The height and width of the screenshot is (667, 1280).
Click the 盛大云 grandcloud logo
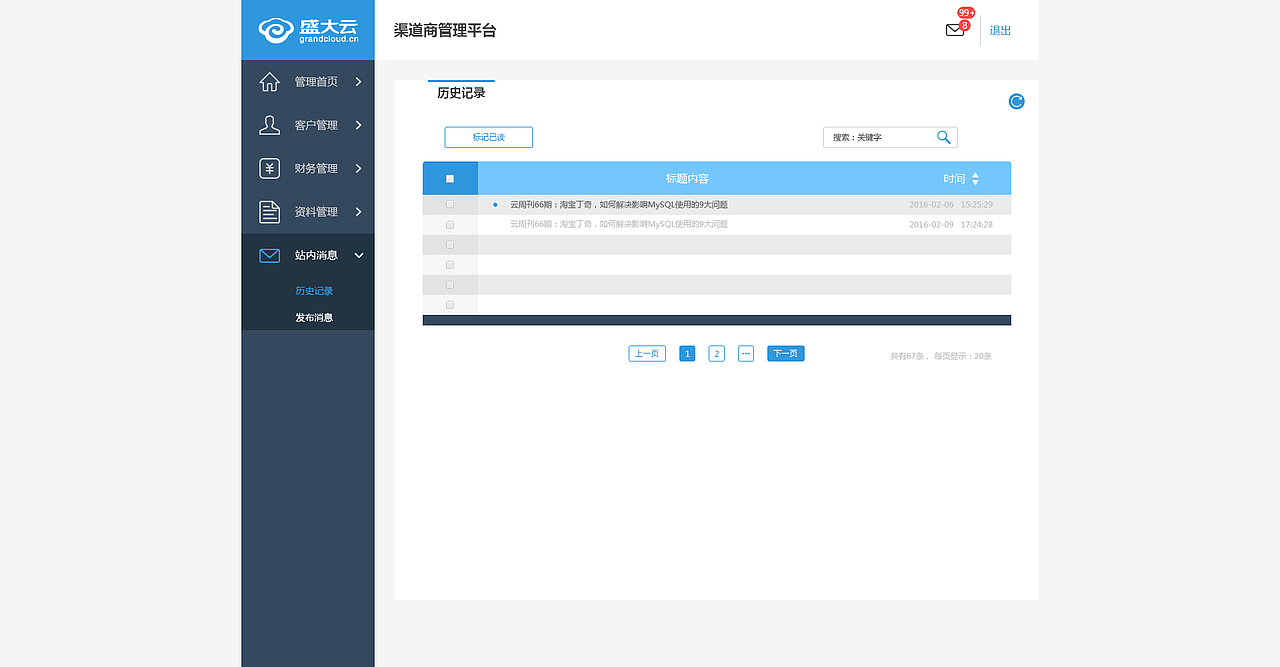(x=308, y=30)
